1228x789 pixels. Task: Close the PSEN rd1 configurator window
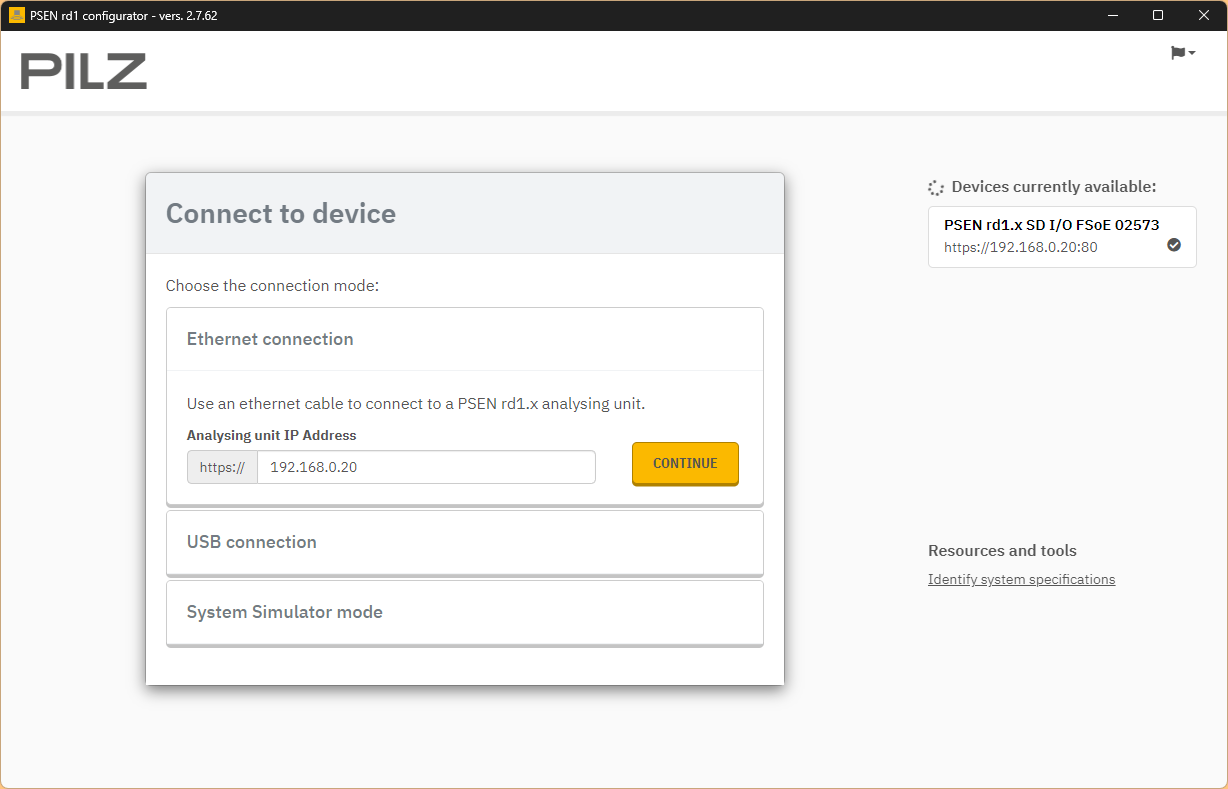1204,15
